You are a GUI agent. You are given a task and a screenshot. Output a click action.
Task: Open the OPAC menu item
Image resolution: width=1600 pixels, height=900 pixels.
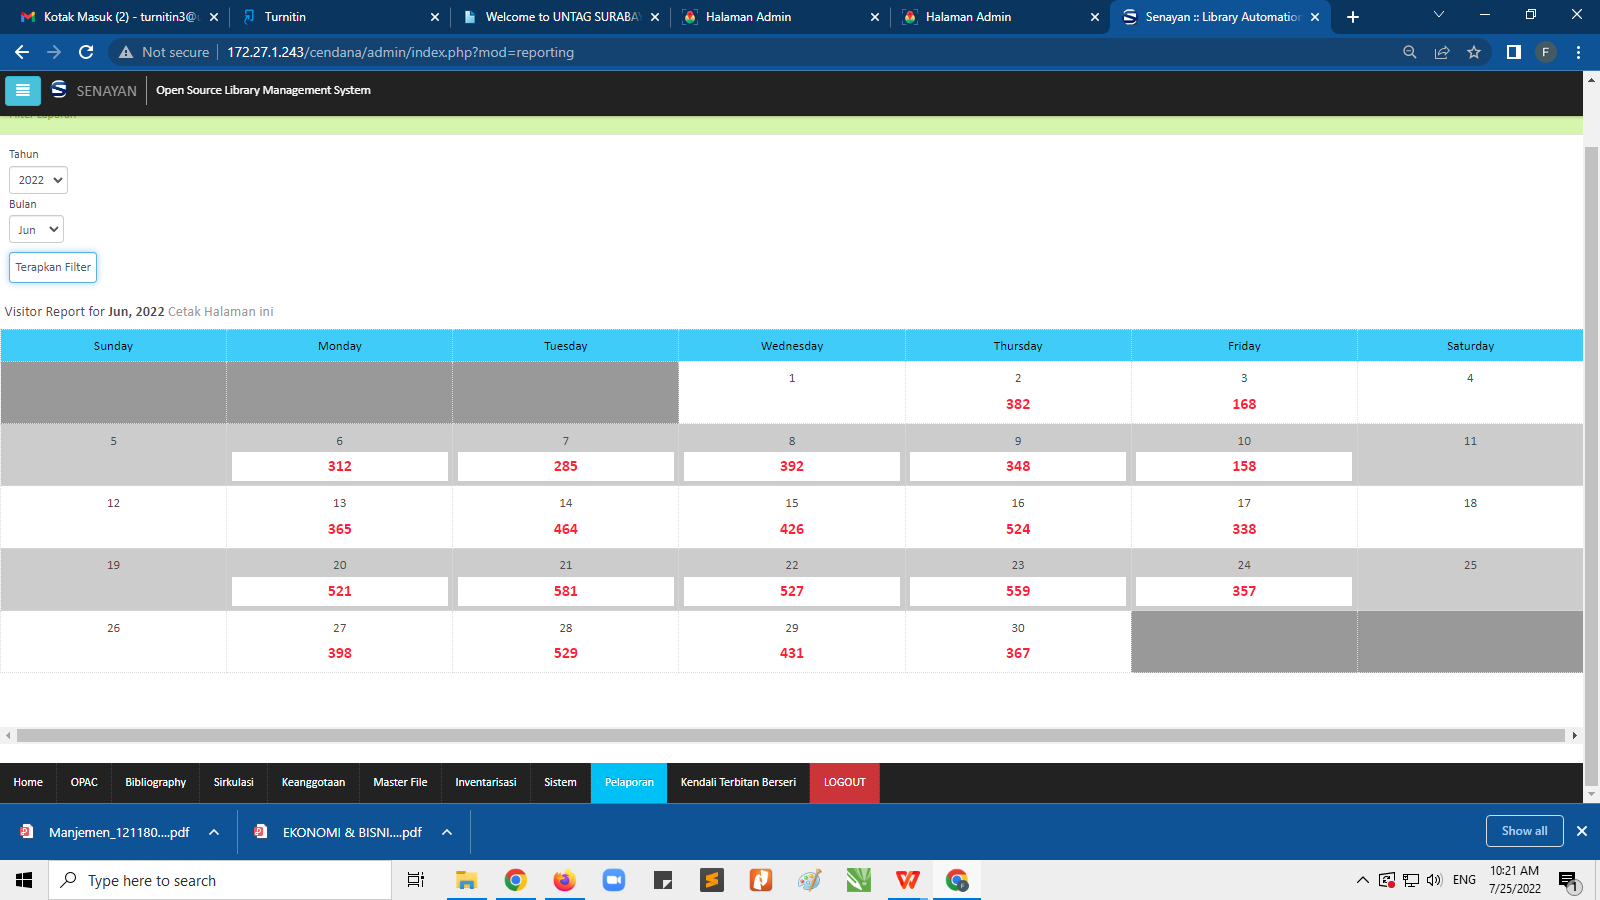point(84,782)
